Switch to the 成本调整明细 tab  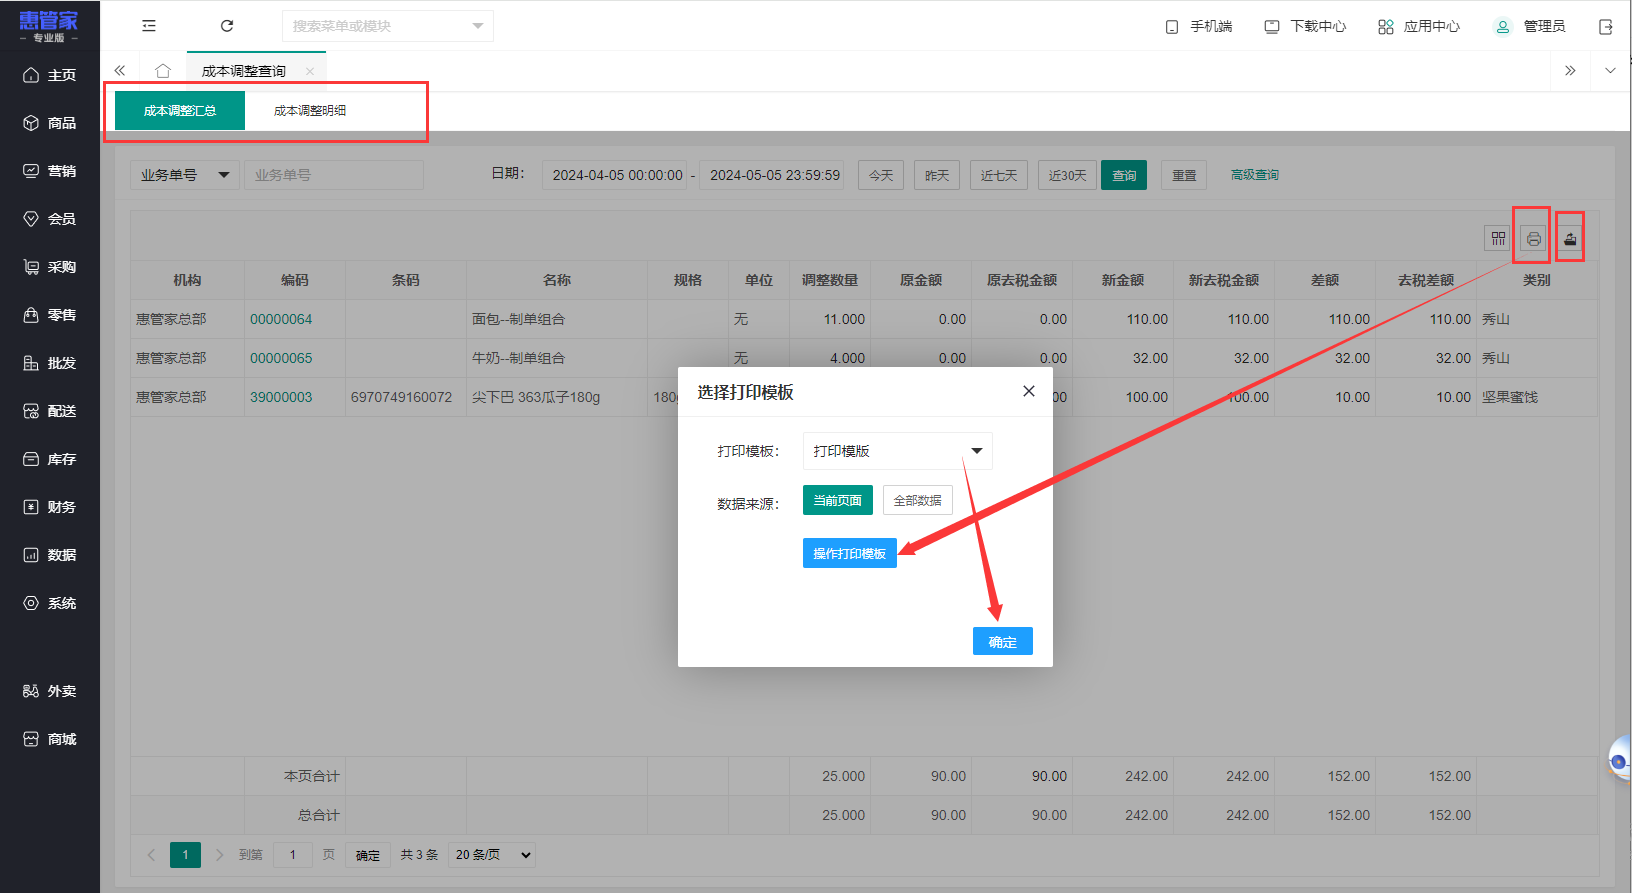coord(310,111)
